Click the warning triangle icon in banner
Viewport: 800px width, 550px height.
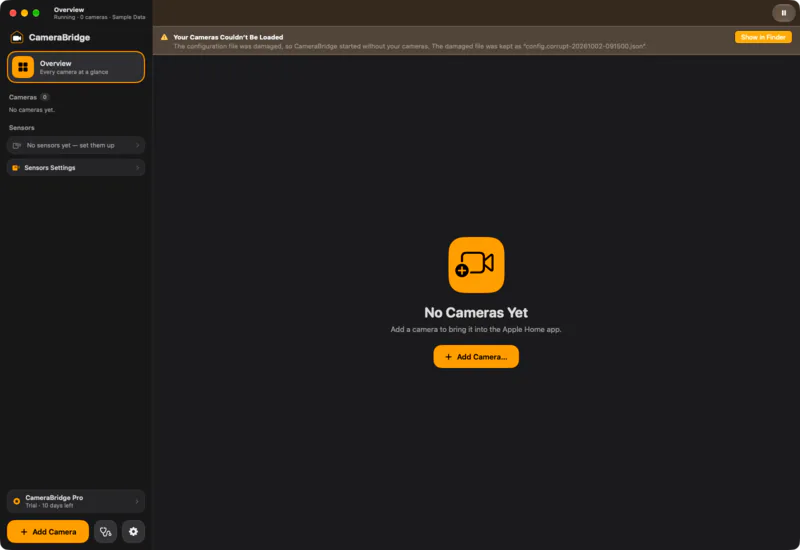164,37
